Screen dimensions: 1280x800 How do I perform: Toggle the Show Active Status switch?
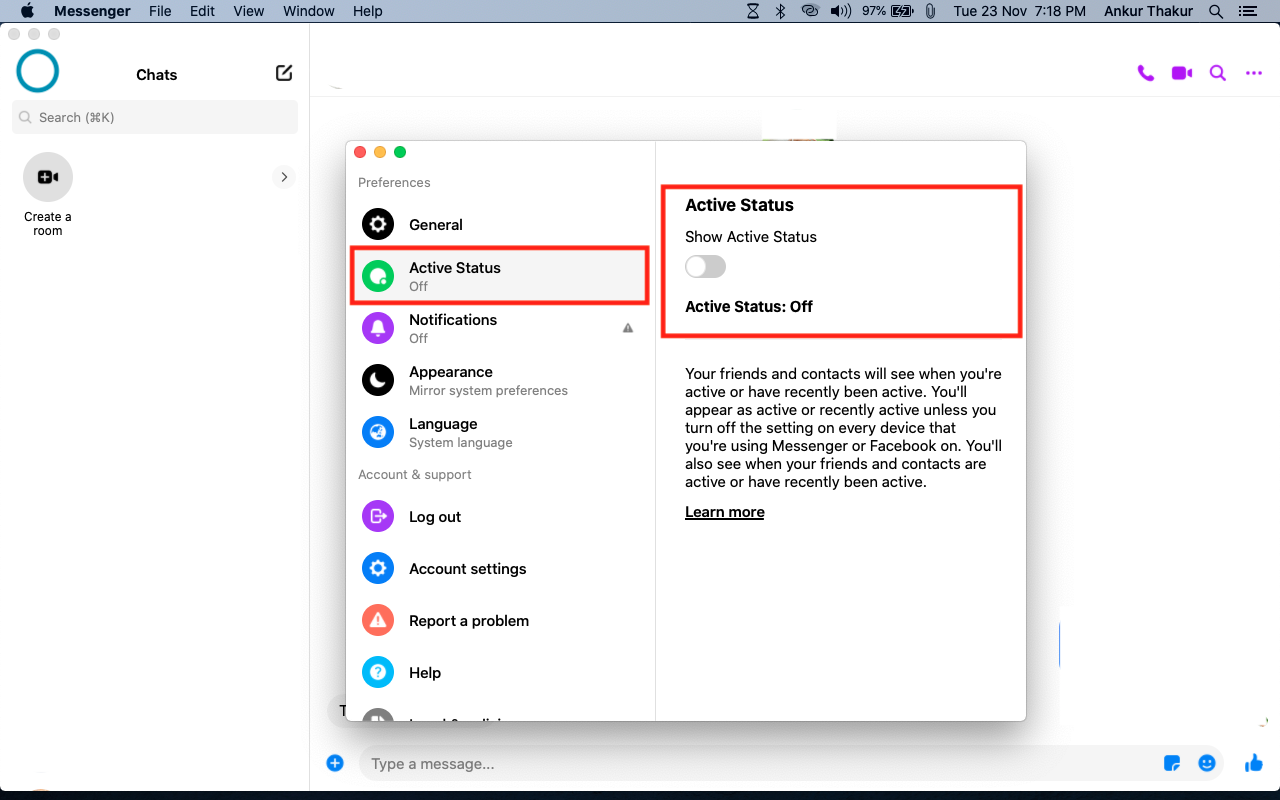click(705, 267)
